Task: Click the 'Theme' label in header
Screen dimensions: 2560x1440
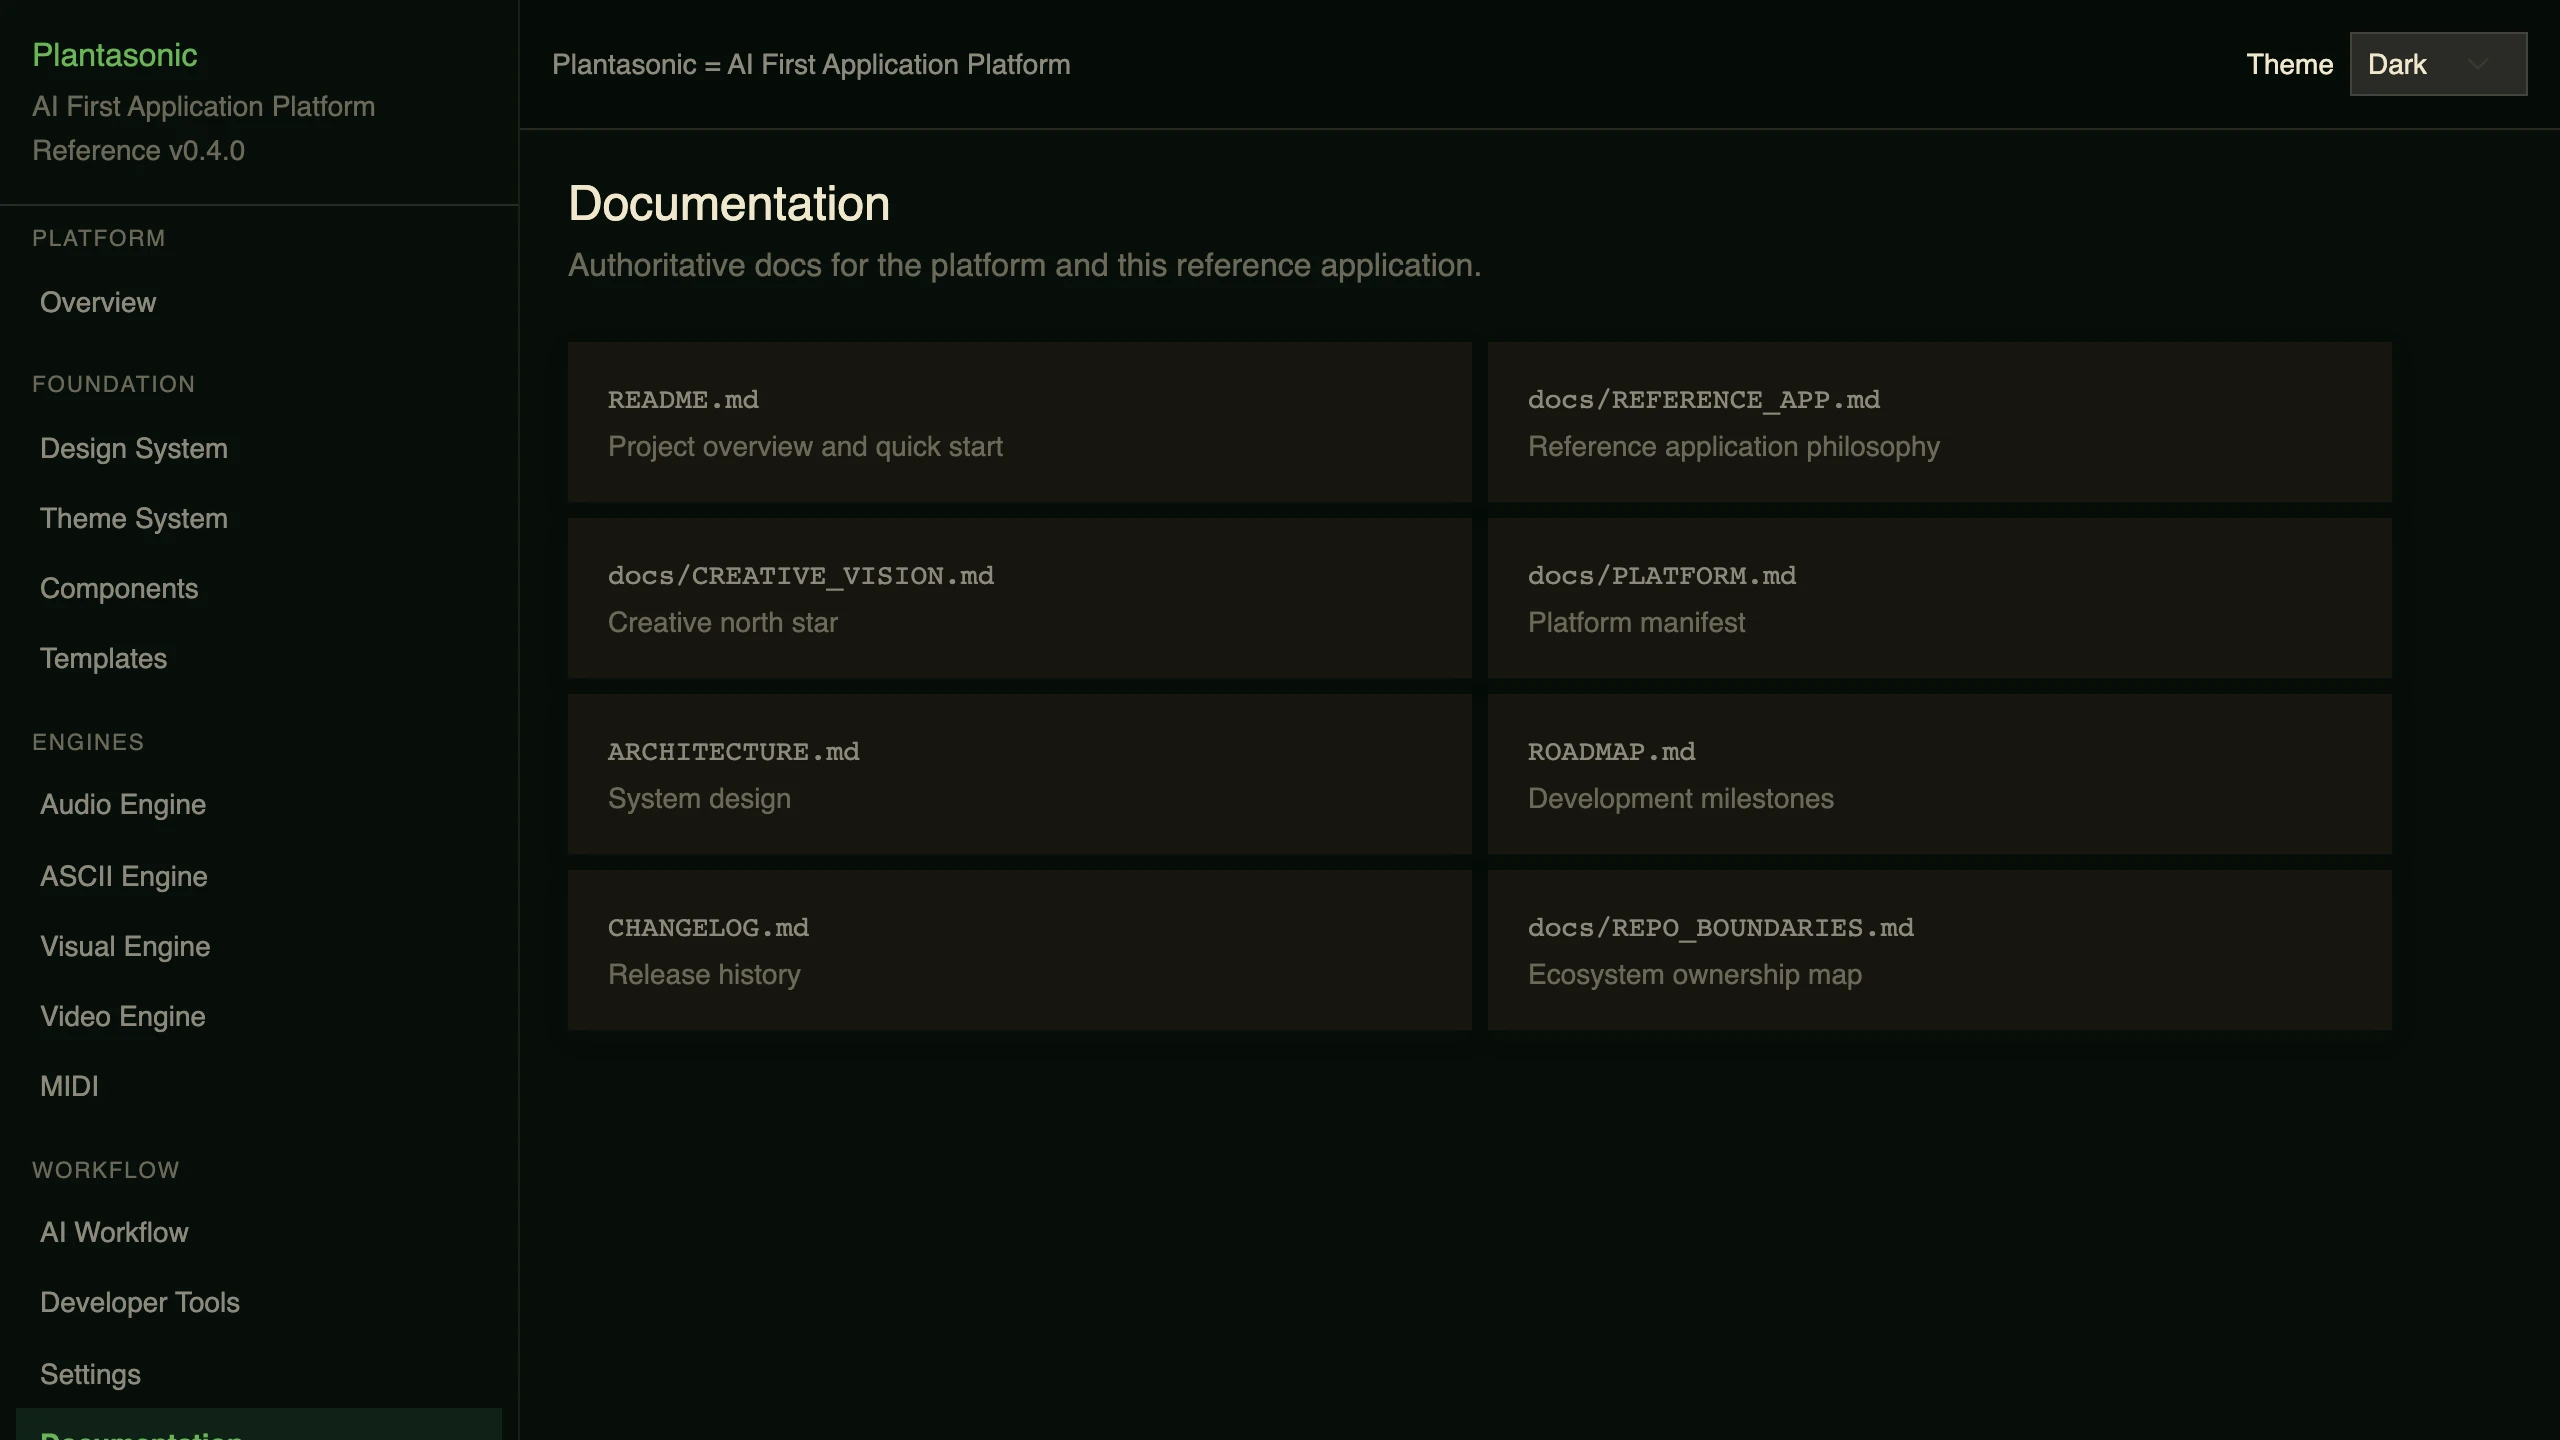Action: 2289,65
